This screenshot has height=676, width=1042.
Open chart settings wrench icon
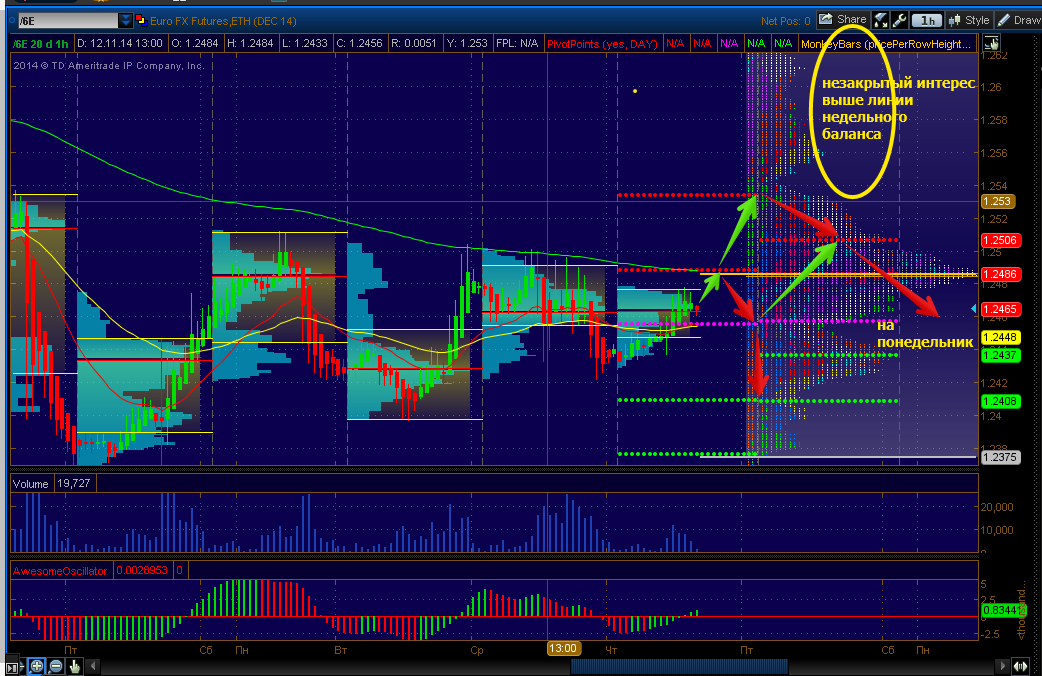point(899,21)
